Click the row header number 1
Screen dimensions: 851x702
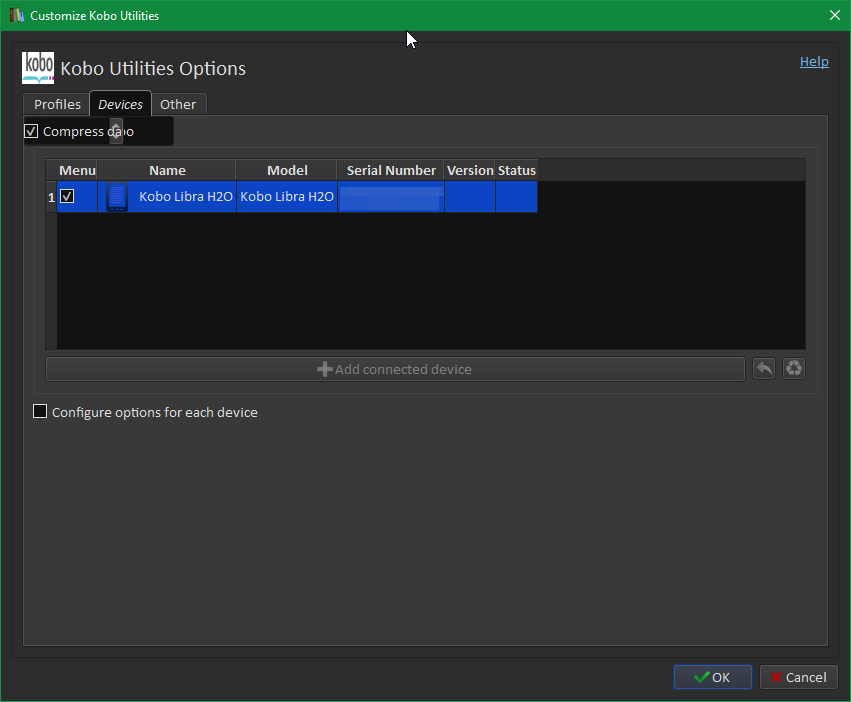tap(51, 197)
